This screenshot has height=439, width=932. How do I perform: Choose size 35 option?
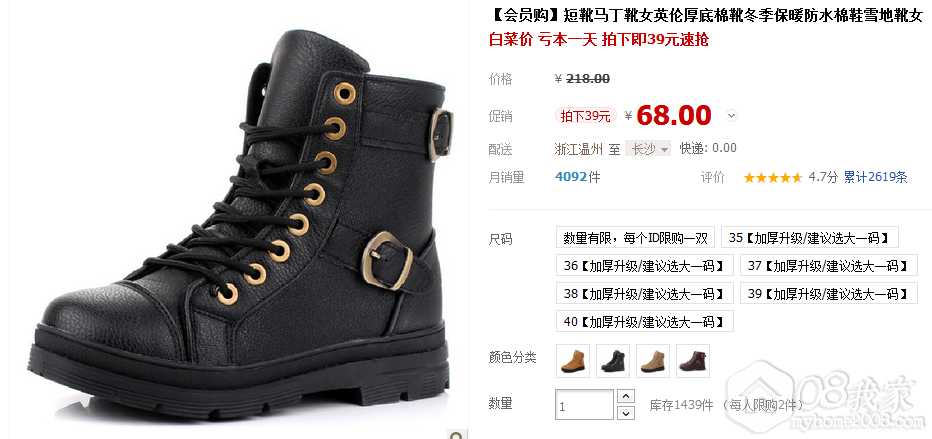tap(810, 238)
